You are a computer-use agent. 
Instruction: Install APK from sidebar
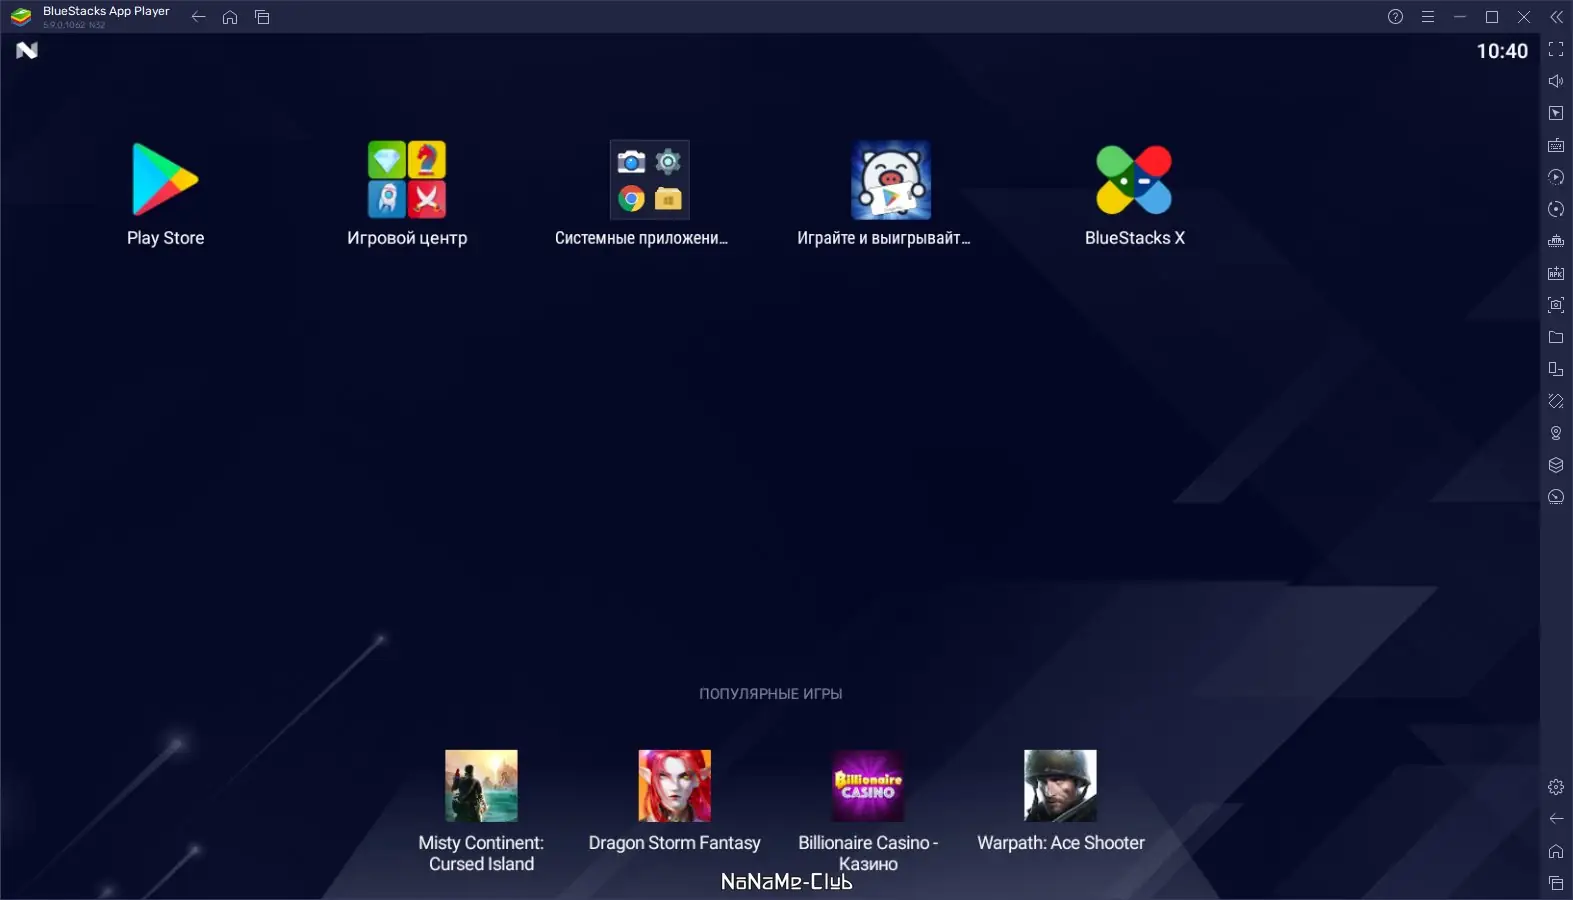click(x=1556, y=273)
